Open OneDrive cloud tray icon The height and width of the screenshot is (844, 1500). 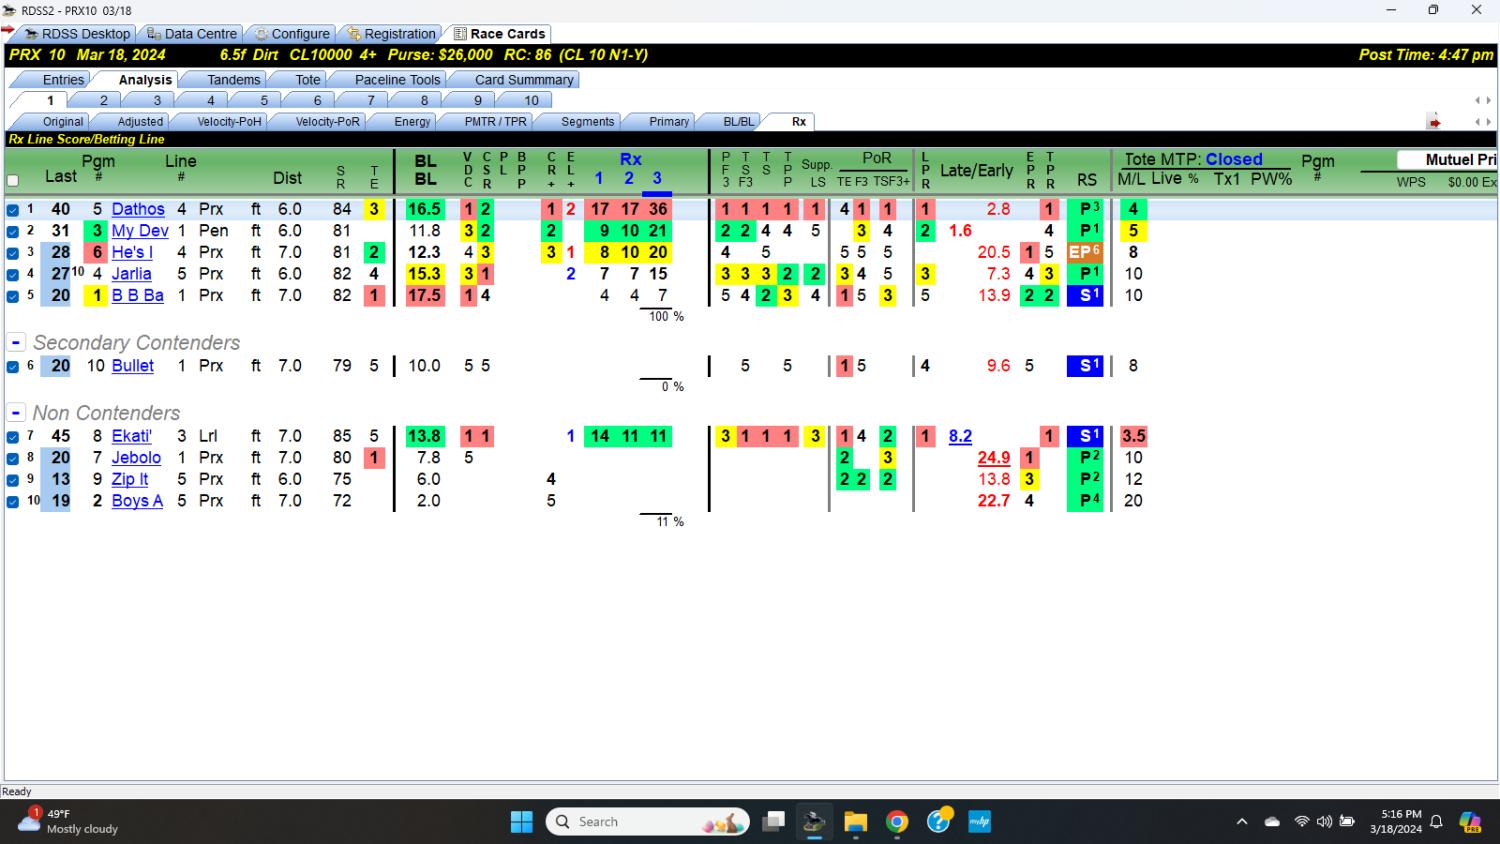pyautogui.click(x=1272, y=822)
